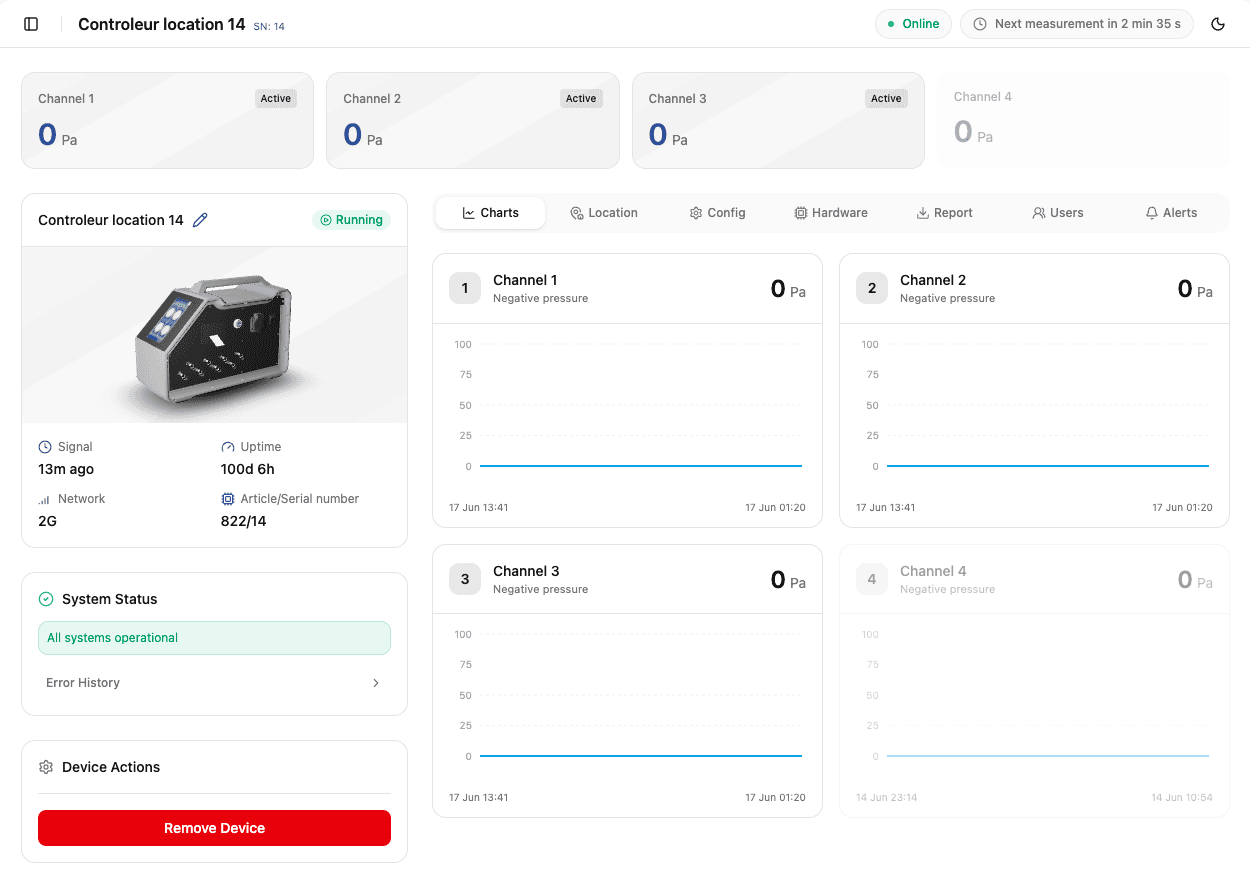
Task: Click the 100d 6h uptime value
Action: point(248,469)
